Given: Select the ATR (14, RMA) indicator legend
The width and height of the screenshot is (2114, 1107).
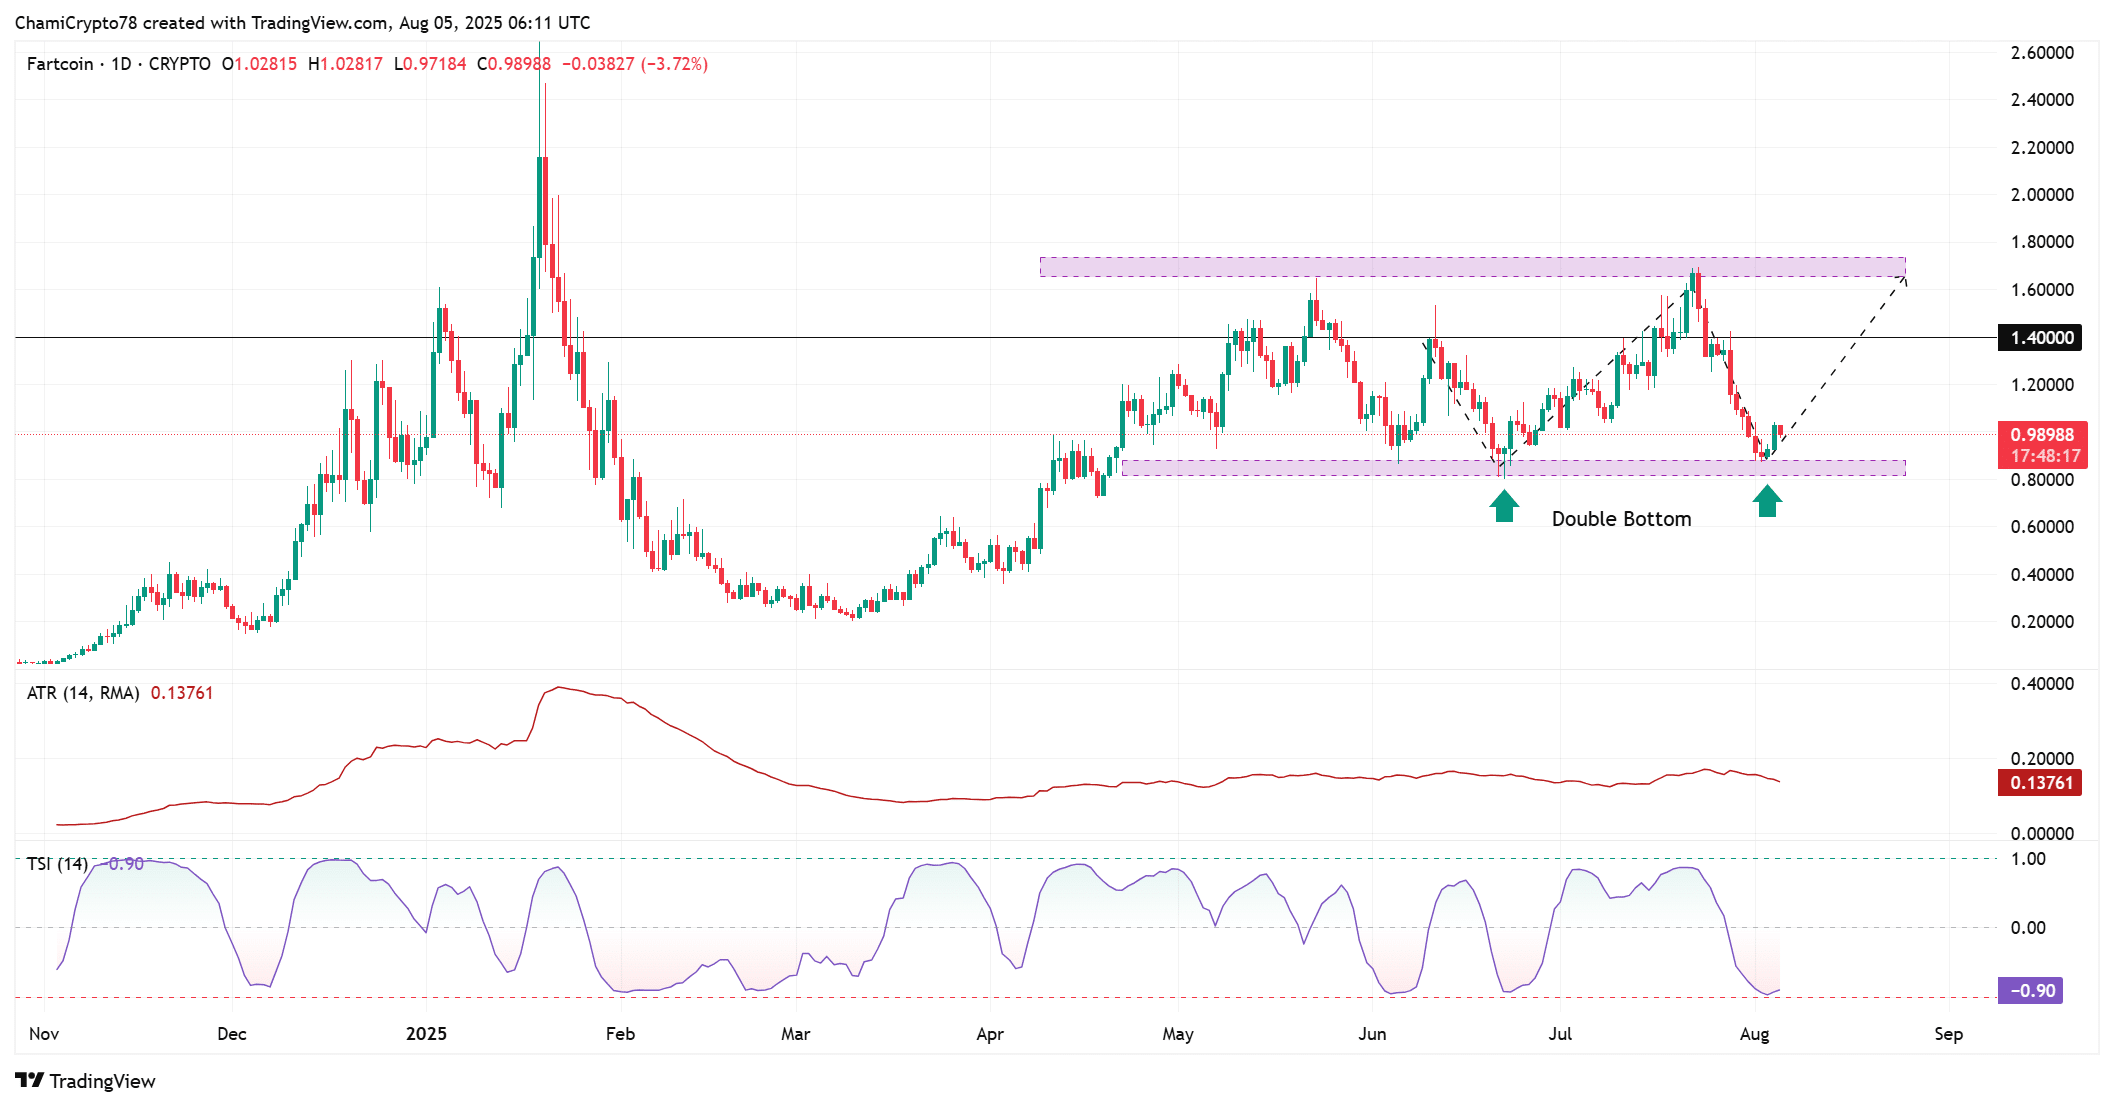Looking at the screenshot, I should (83, 693).
